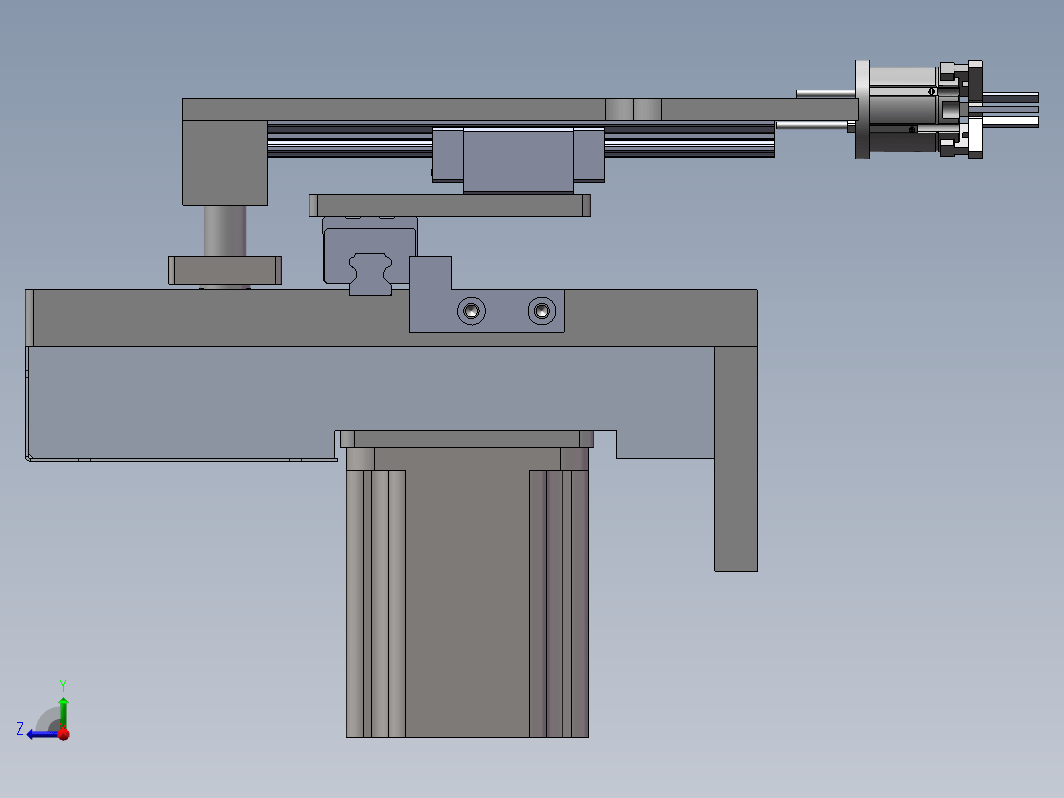Click the blue Z axis arrow of the triad
The height and width of the screenshot is (798, 1064).
[x=41, y=734]
